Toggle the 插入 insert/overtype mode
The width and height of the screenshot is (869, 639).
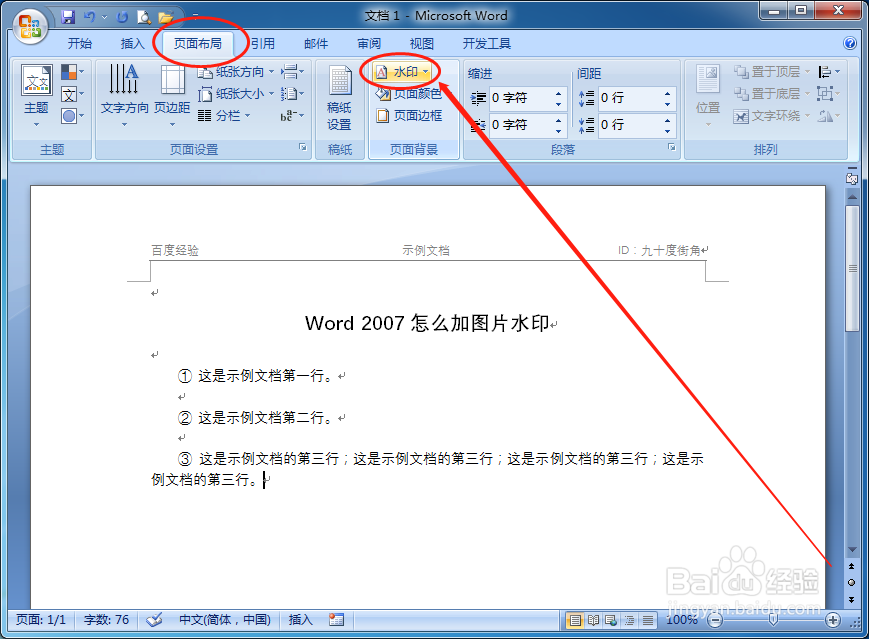pyautogui.click(x=300, y=620)
